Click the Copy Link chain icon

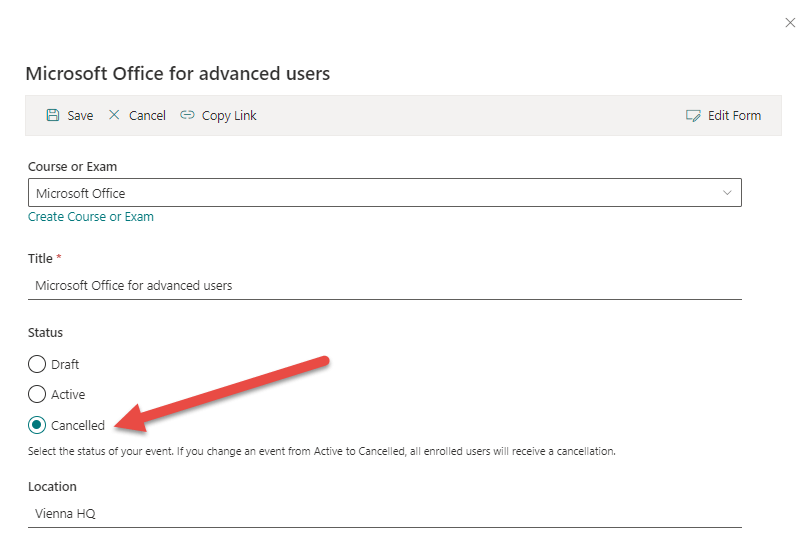coord(187,115)
